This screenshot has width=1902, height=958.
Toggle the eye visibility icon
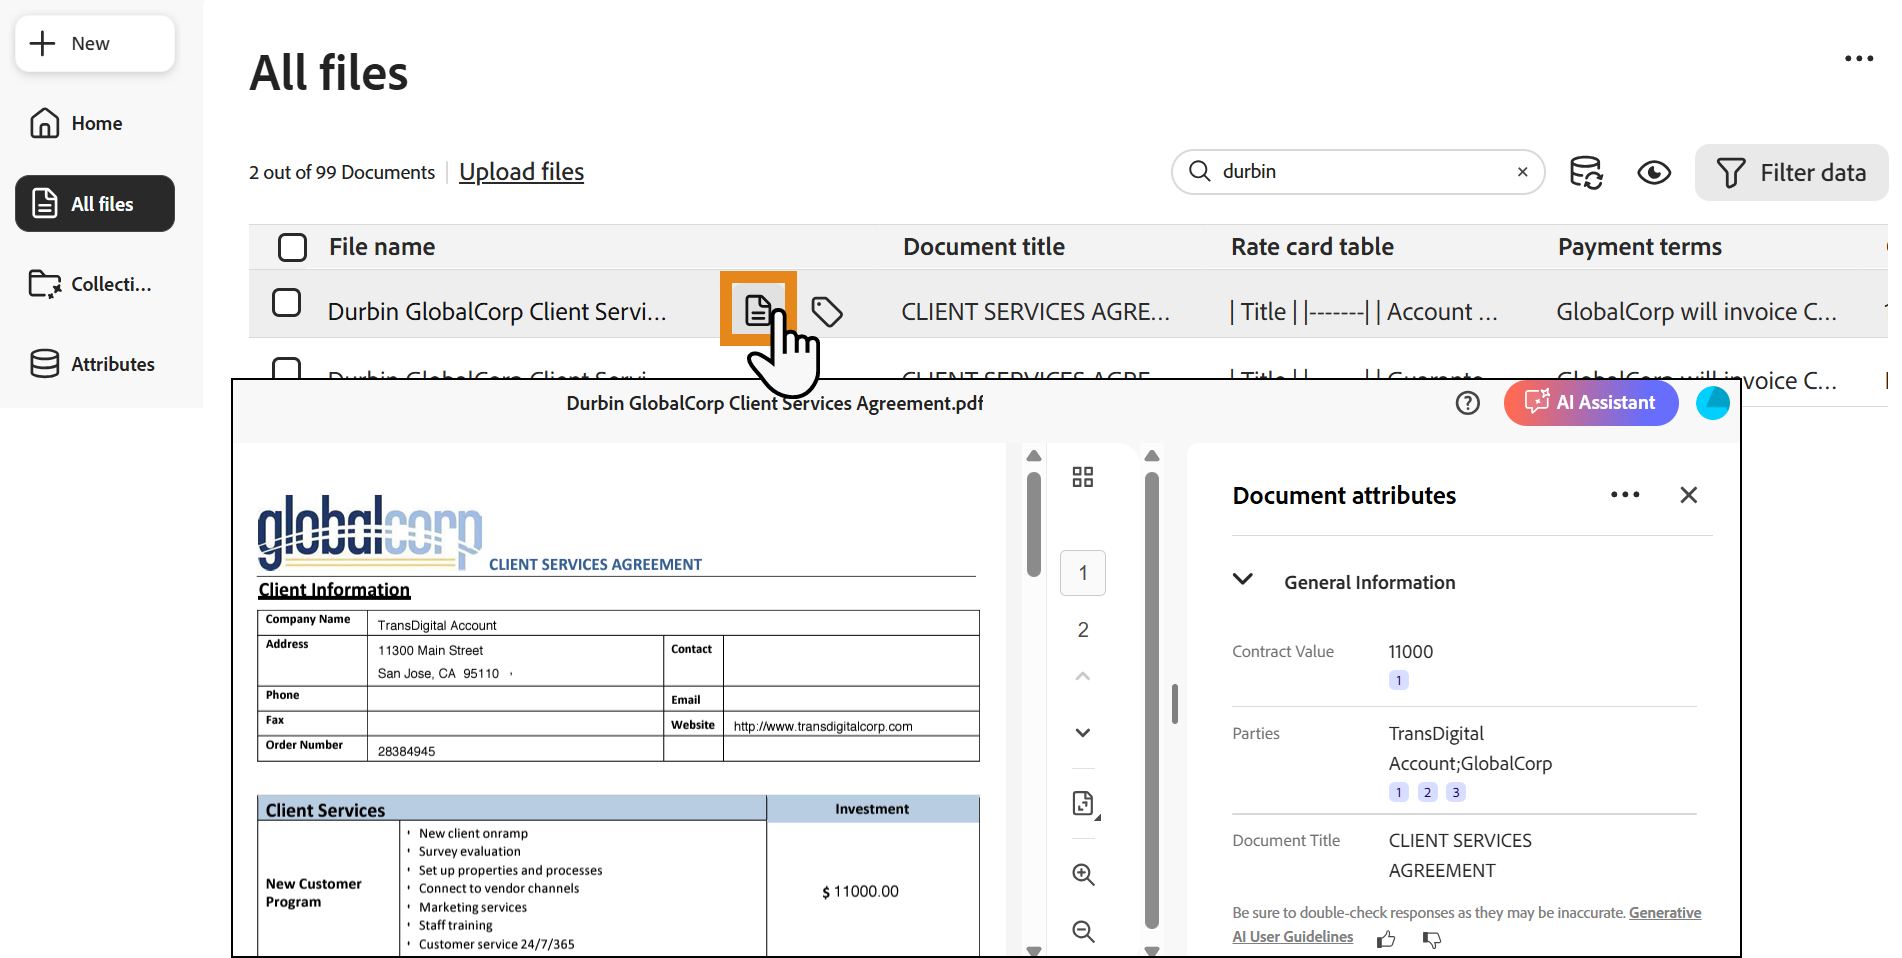pyautogui.click(x=1654, y=172)
